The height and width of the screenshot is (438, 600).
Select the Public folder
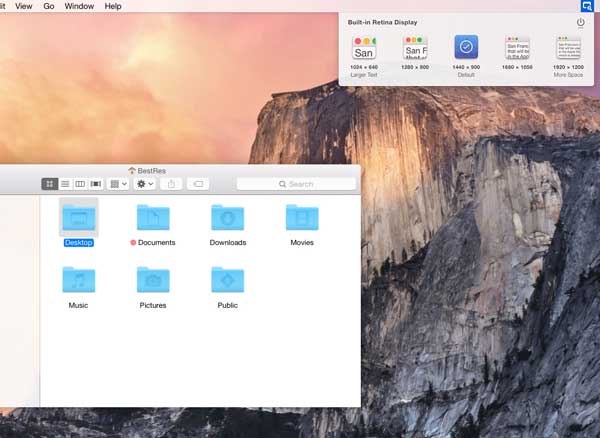click(x=228, y=280)
